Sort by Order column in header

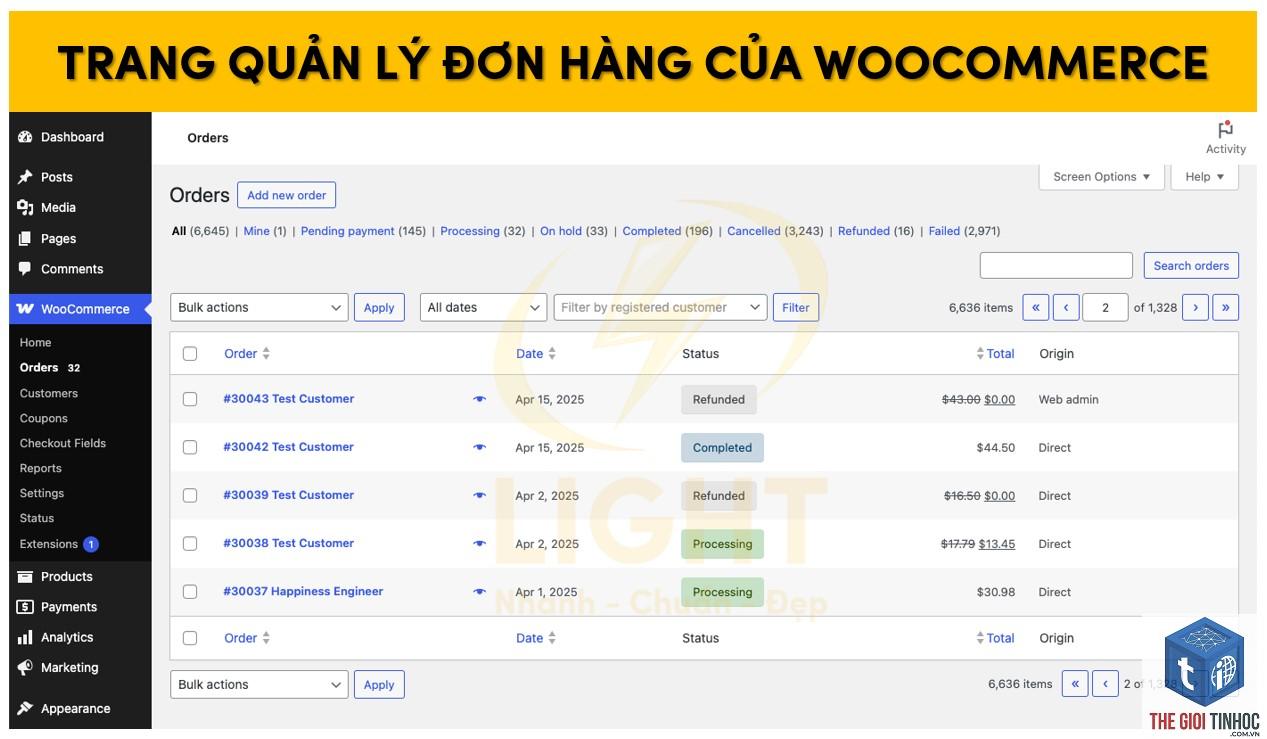click(247, 353)
